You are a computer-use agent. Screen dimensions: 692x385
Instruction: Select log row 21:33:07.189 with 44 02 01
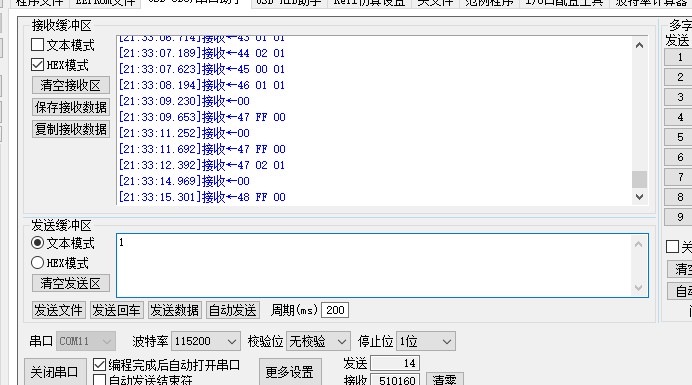(x=202, y=53)
